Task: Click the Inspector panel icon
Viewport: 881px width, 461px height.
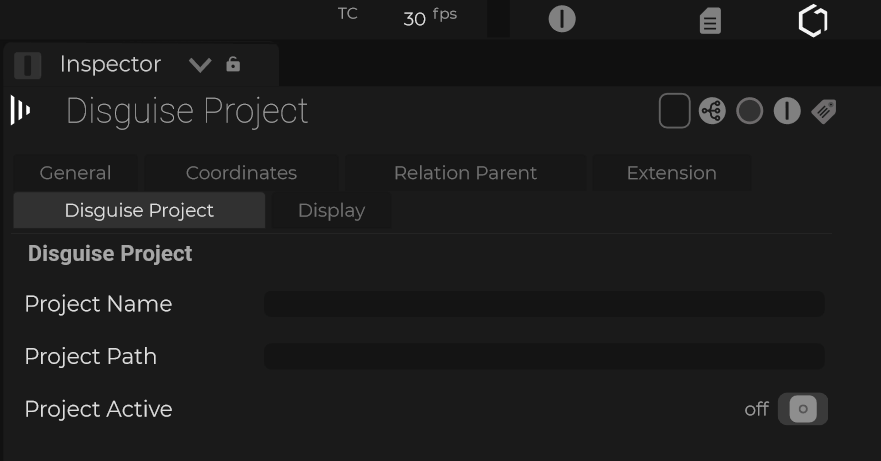Action: [28, 65]
